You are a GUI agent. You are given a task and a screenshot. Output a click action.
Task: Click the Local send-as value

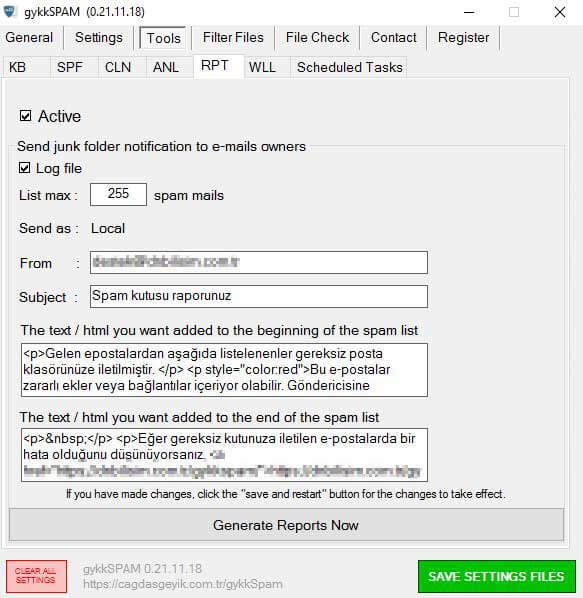pyautogui.click(x=108, y=228)
